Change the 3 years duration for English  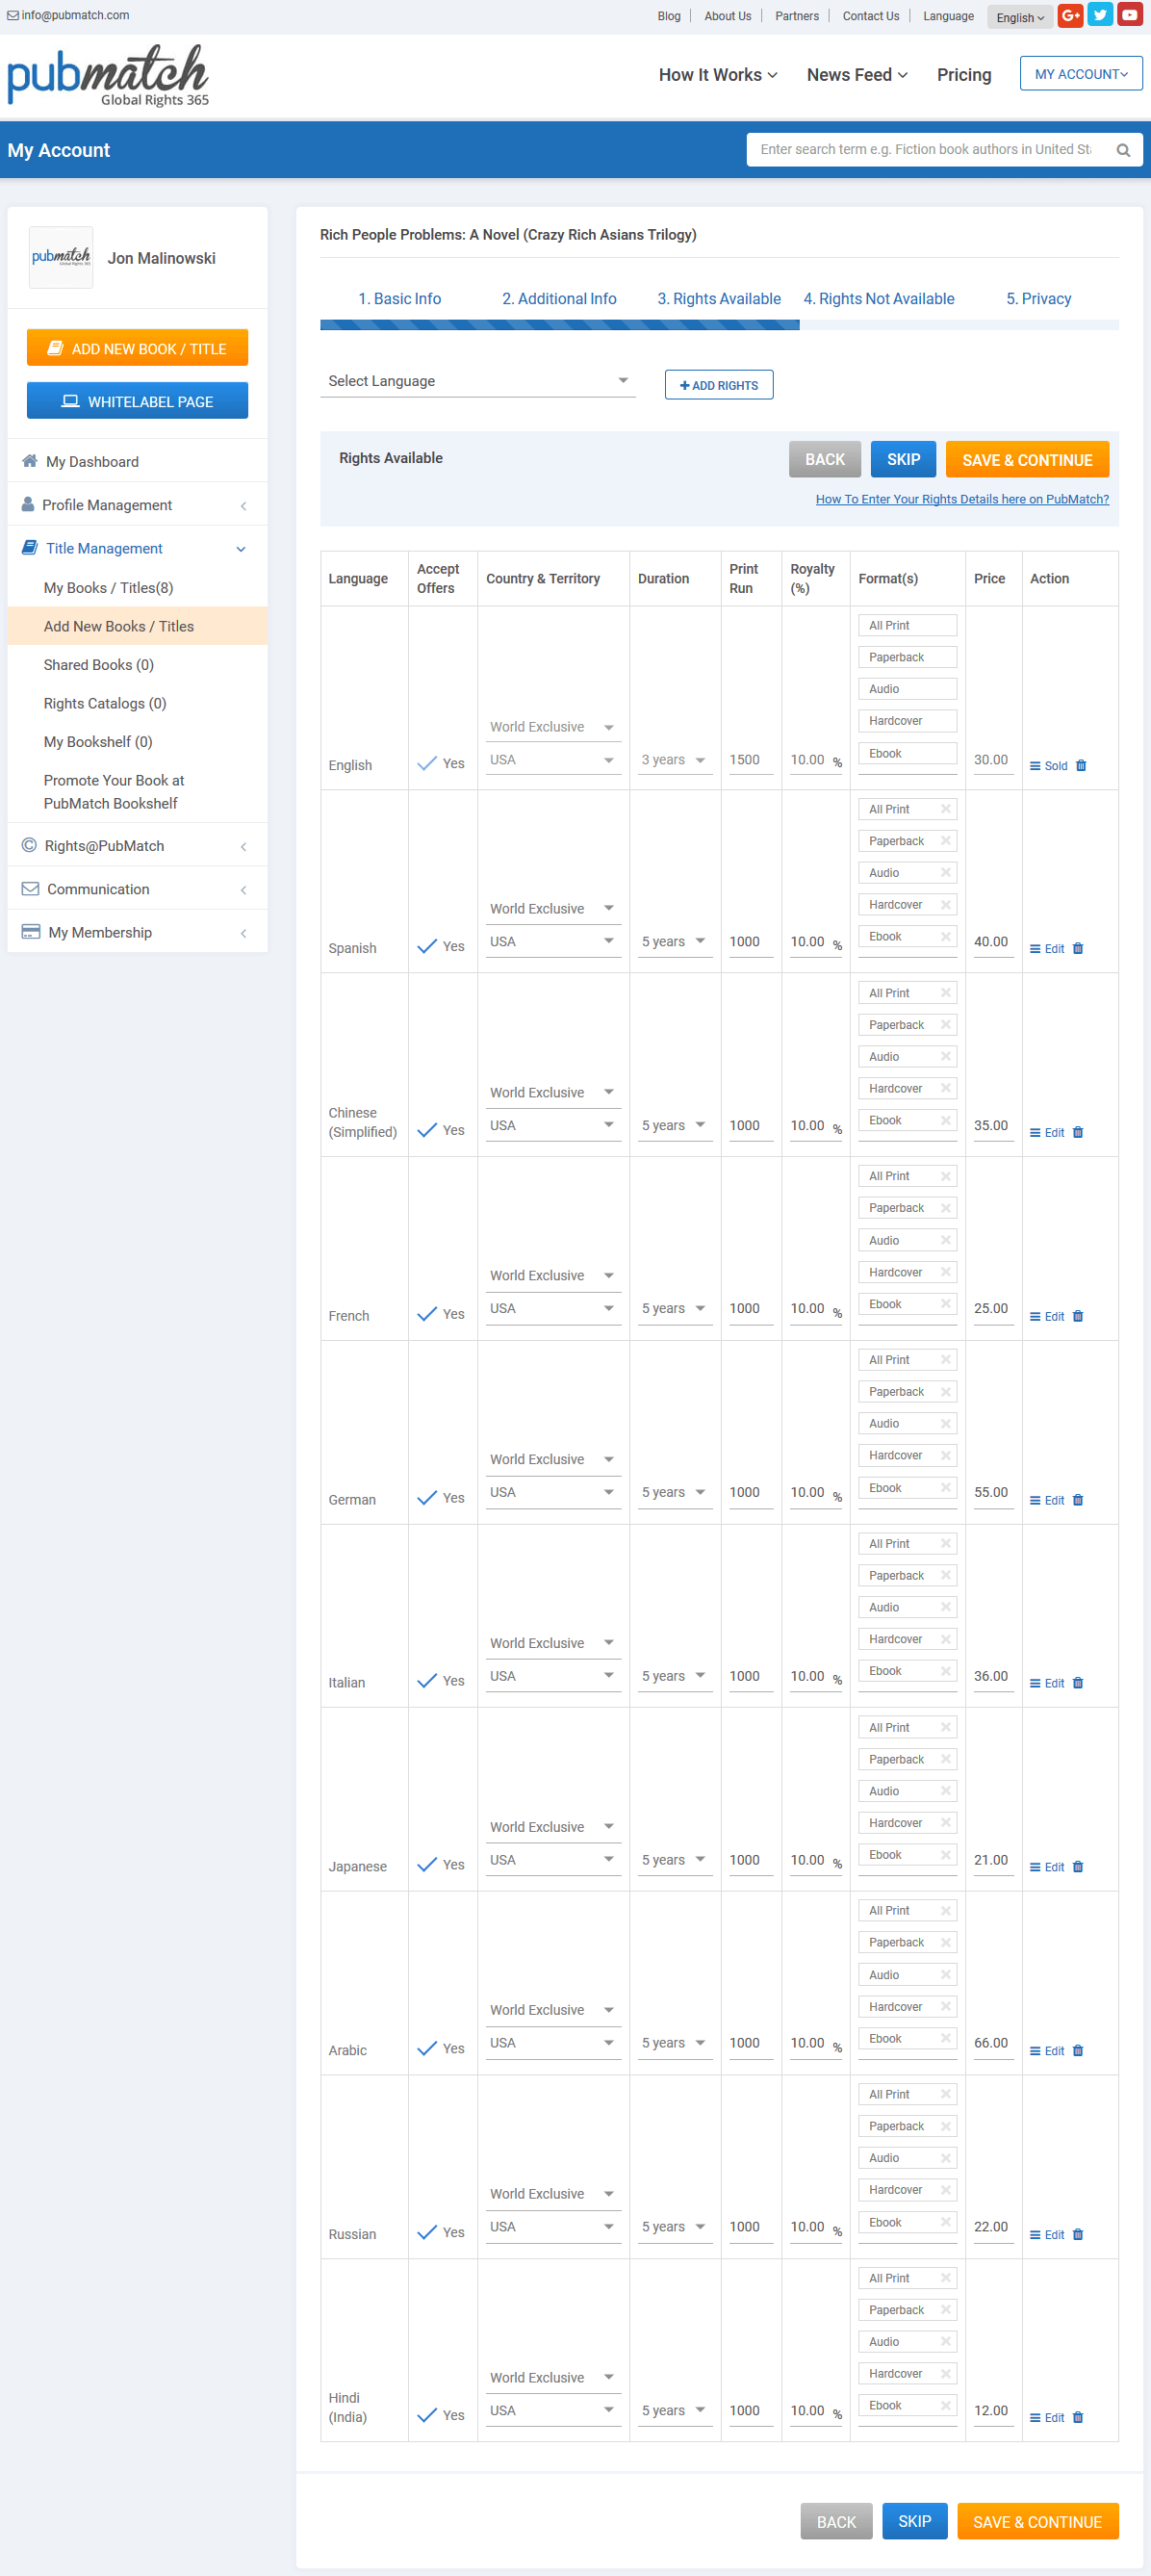pos(674,760)
